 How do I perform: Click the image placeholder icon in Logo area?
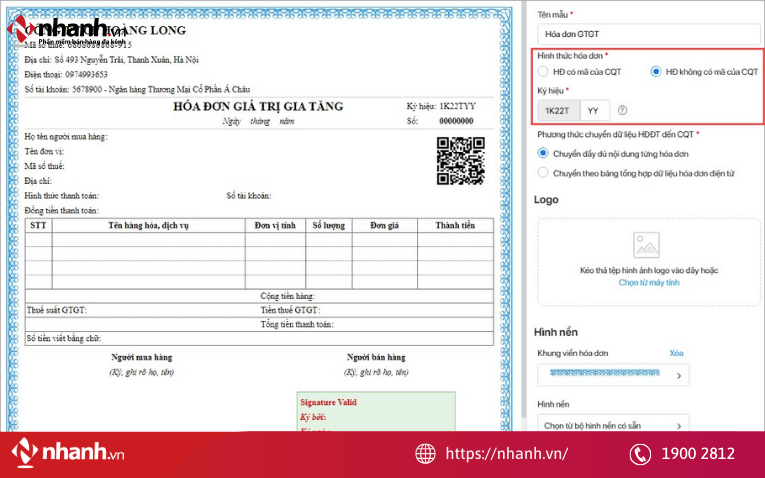pos(646,245)
